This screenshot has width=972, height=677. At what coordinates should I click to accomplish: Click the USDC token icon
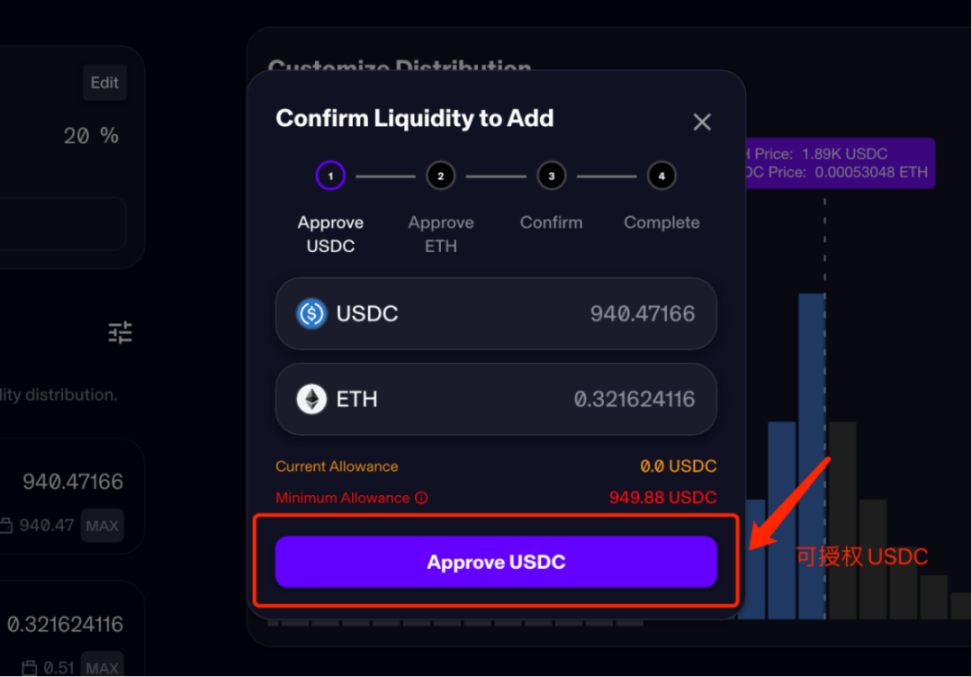(x=312, y=314)
